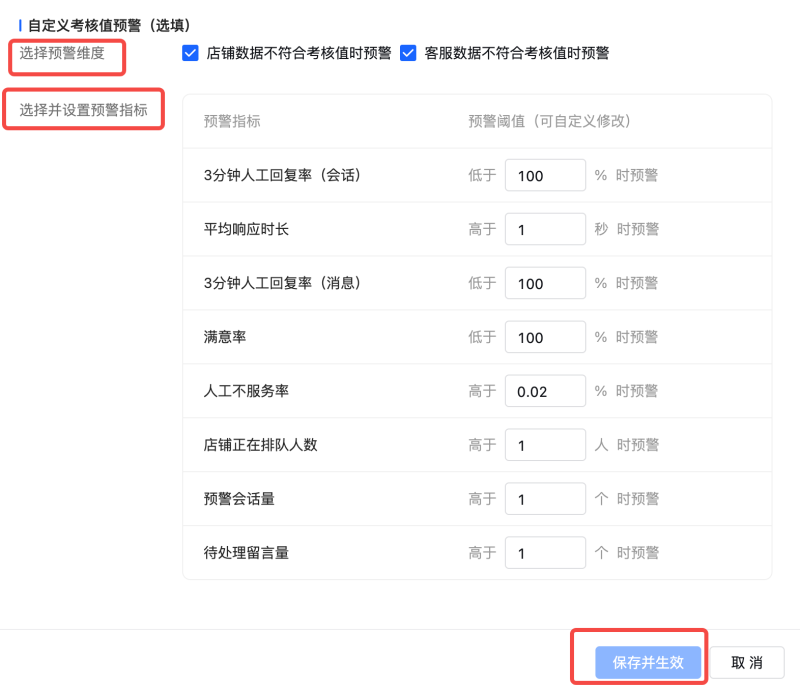
Task: Edit the 满意率 threshold value
Action: tap(545, 336)
